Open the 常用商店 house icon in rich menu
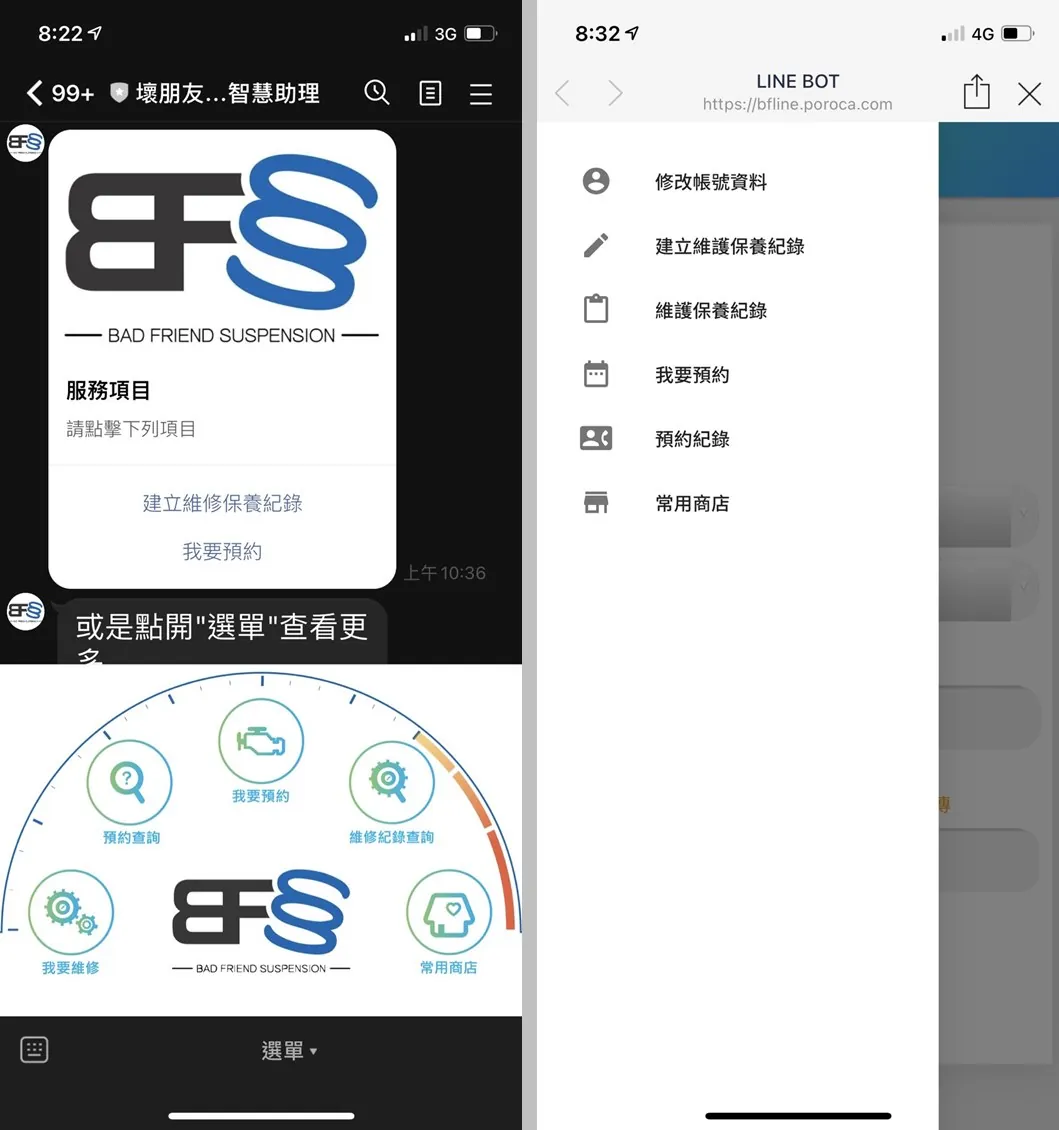 [448, 912]
